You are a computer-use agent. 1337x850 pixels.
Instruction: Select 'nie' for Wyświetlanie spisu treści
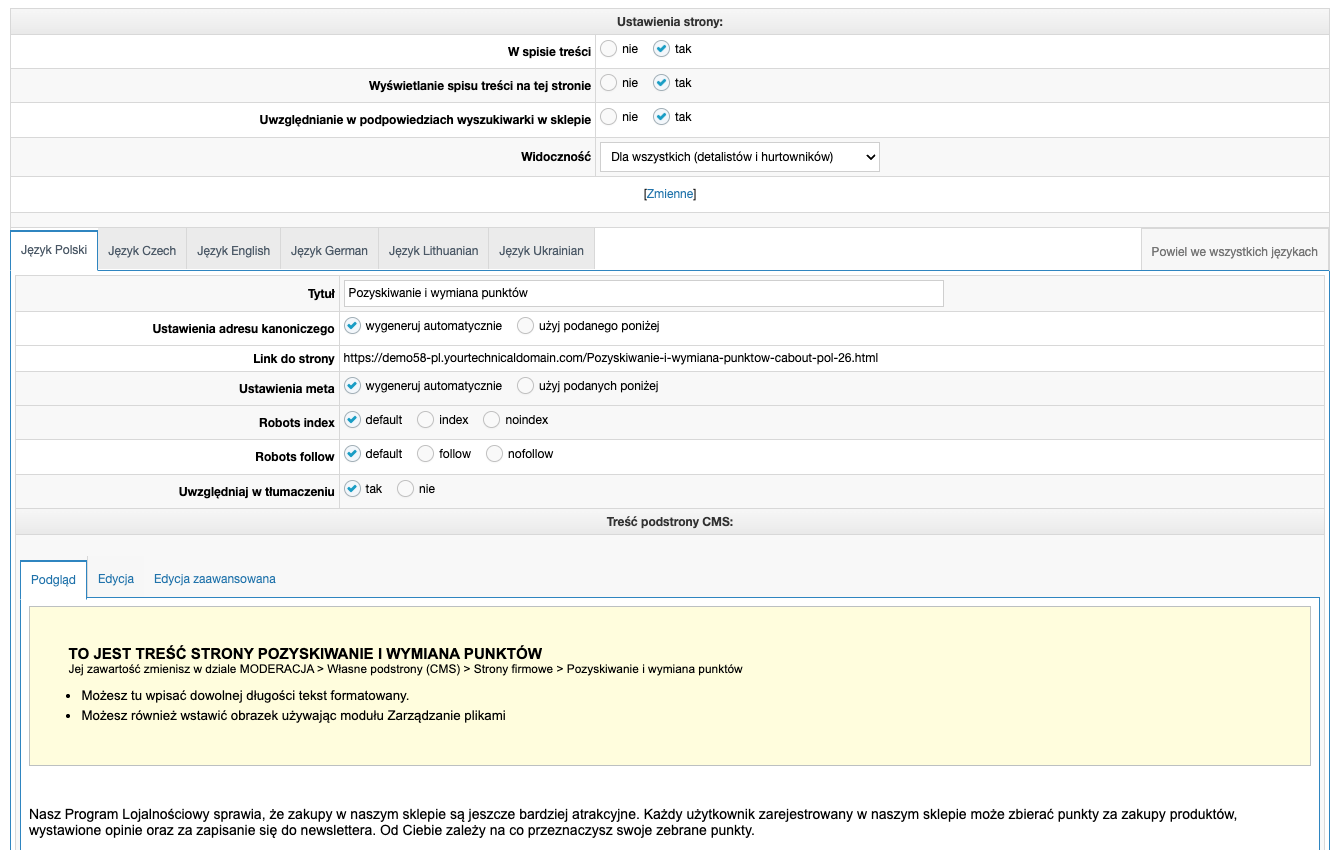[609, 83]
